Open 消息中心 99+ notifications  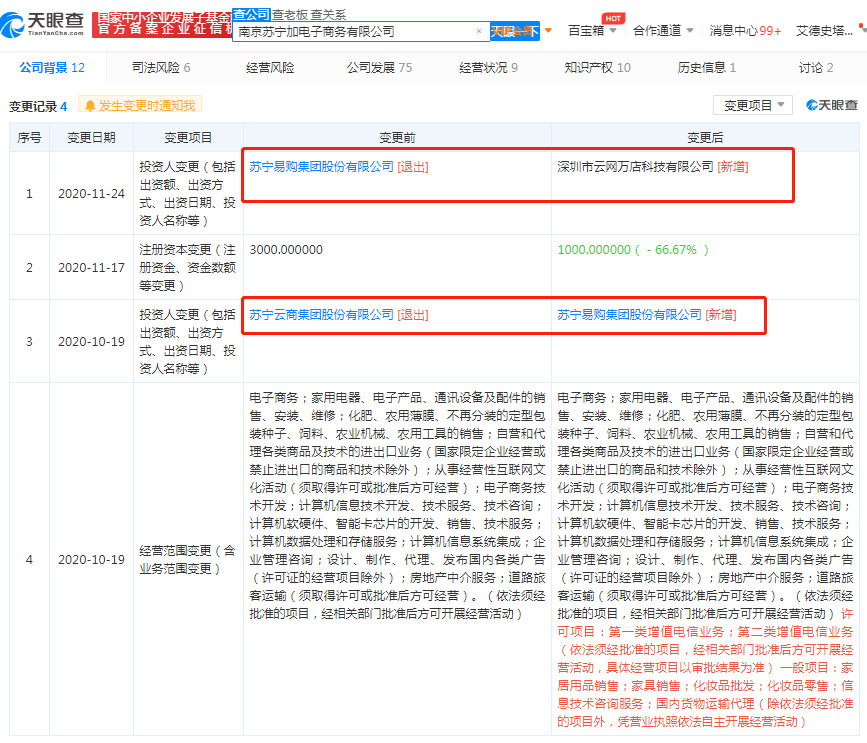745,31
